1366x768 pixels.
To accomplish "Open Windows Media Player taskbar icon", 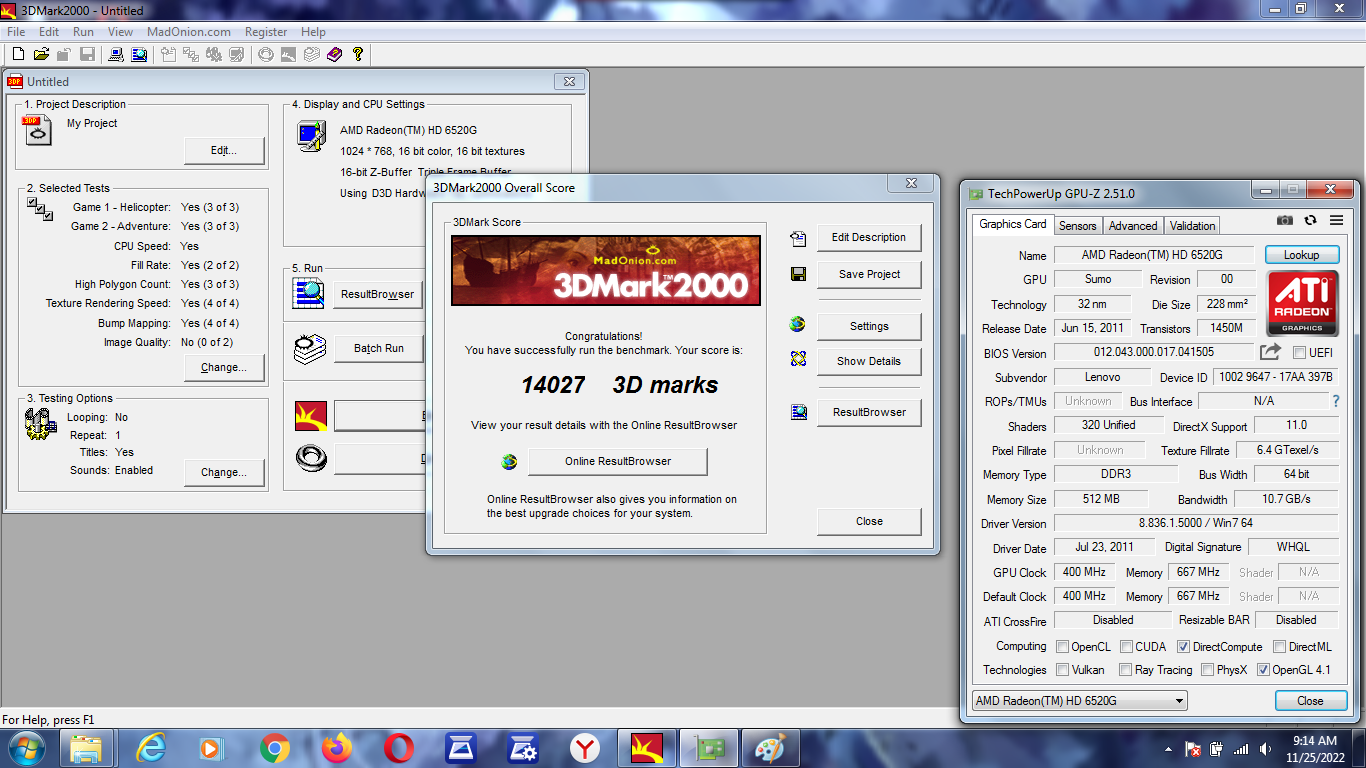I will [211, 748].
